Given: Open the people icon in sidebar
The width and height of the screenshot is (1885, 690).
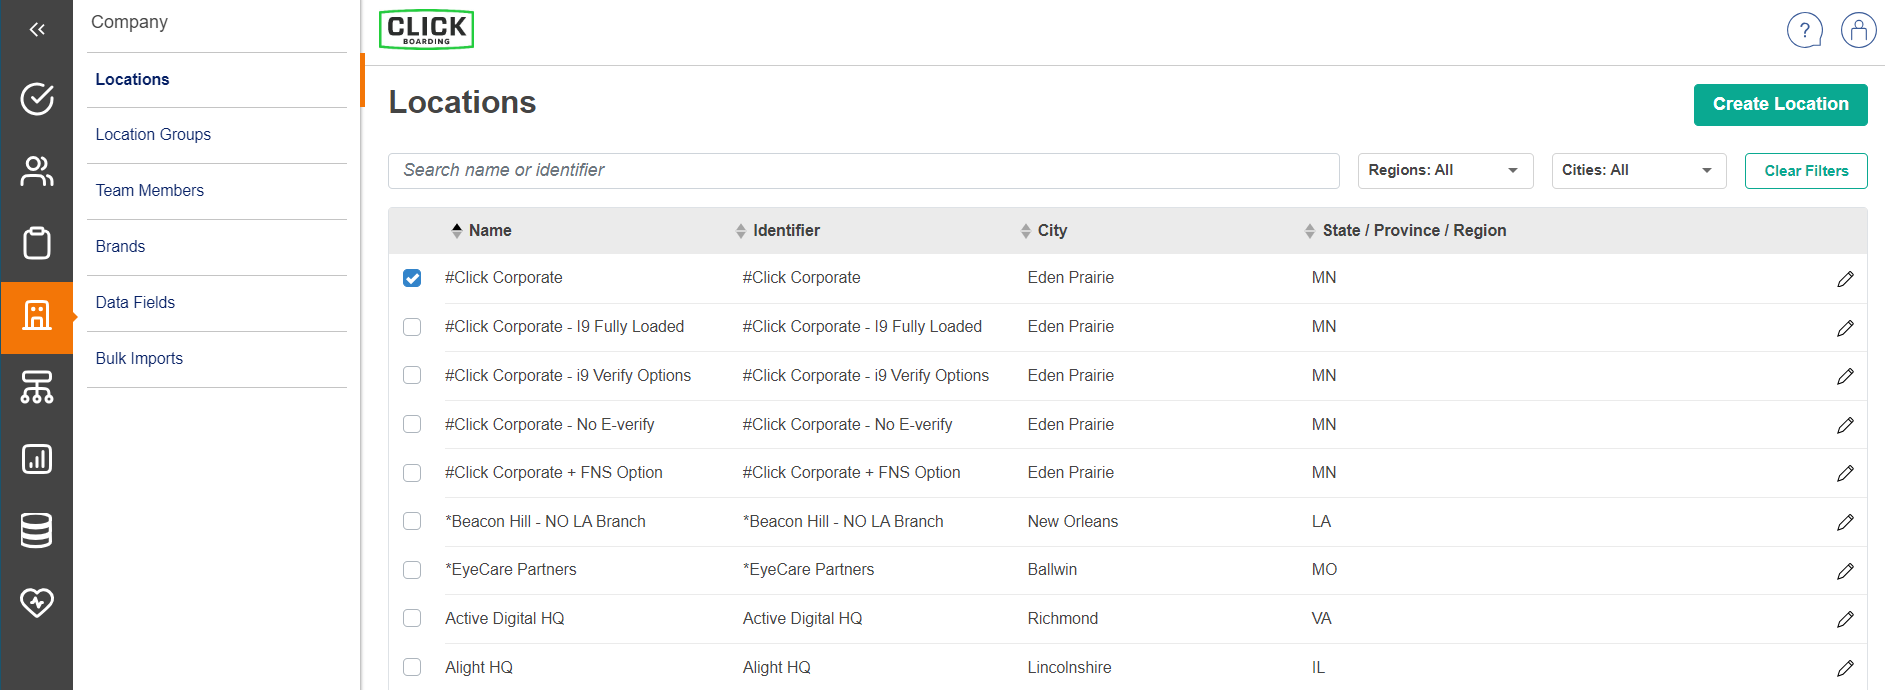Looking at the screenshot, I should pyautogui.click(x=37, y=171).
